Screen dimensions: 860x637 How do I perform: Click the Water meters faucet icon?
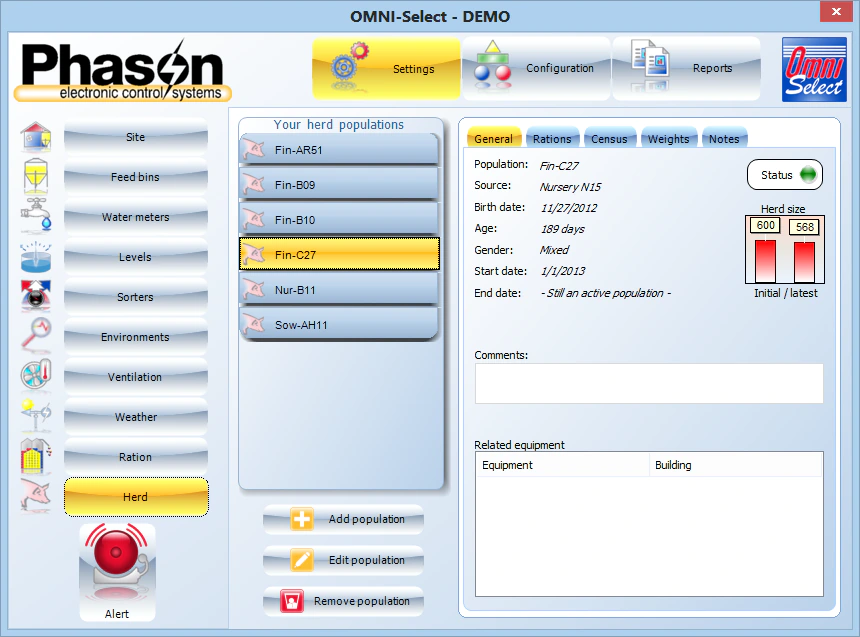coord(36,217)
